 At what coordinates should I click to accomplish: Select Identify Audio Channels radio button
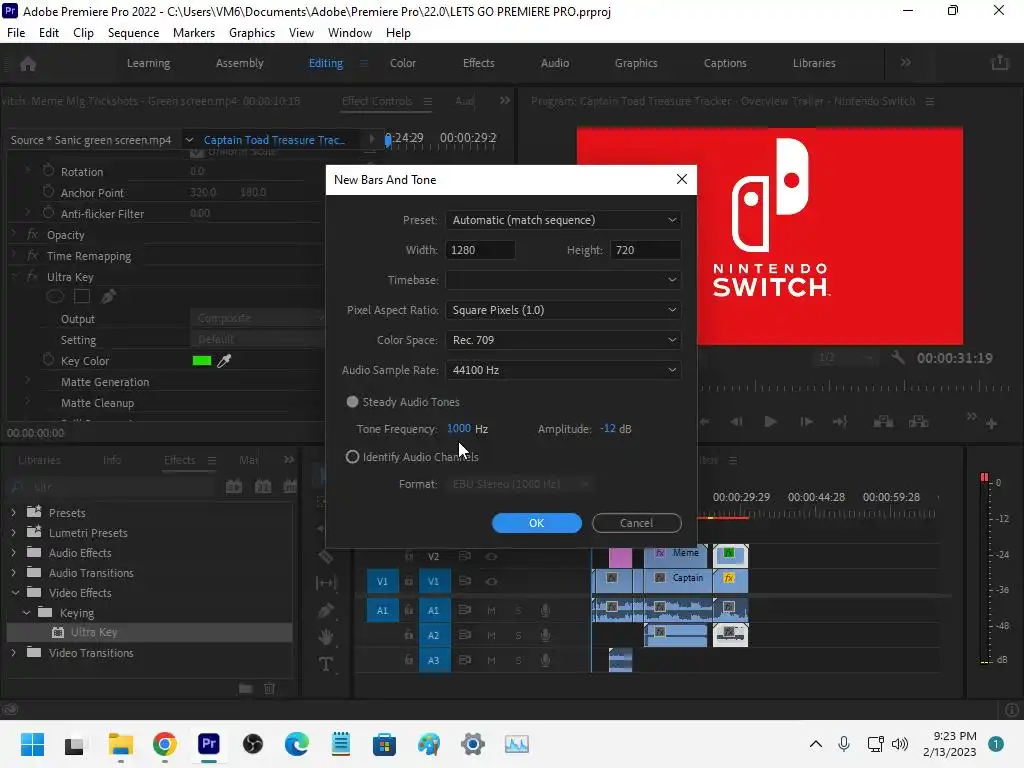[x=352, y=456]
